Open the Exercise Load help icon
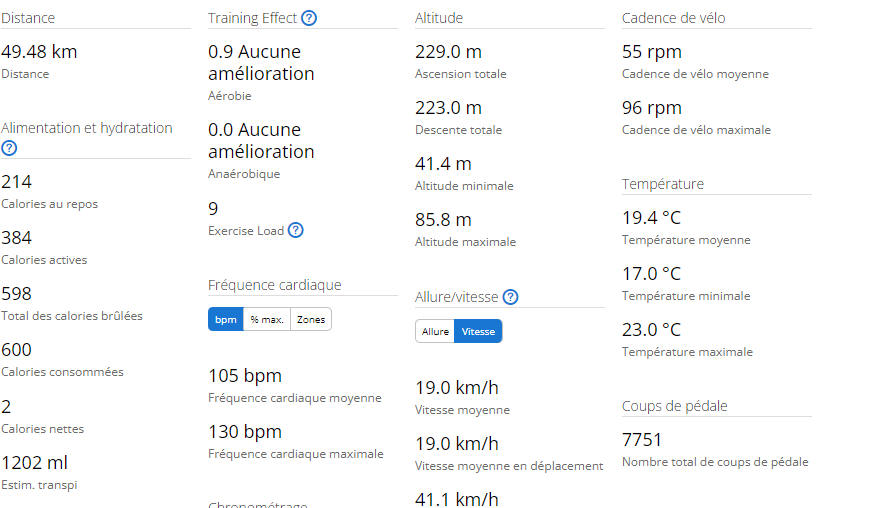 [295, 230]
